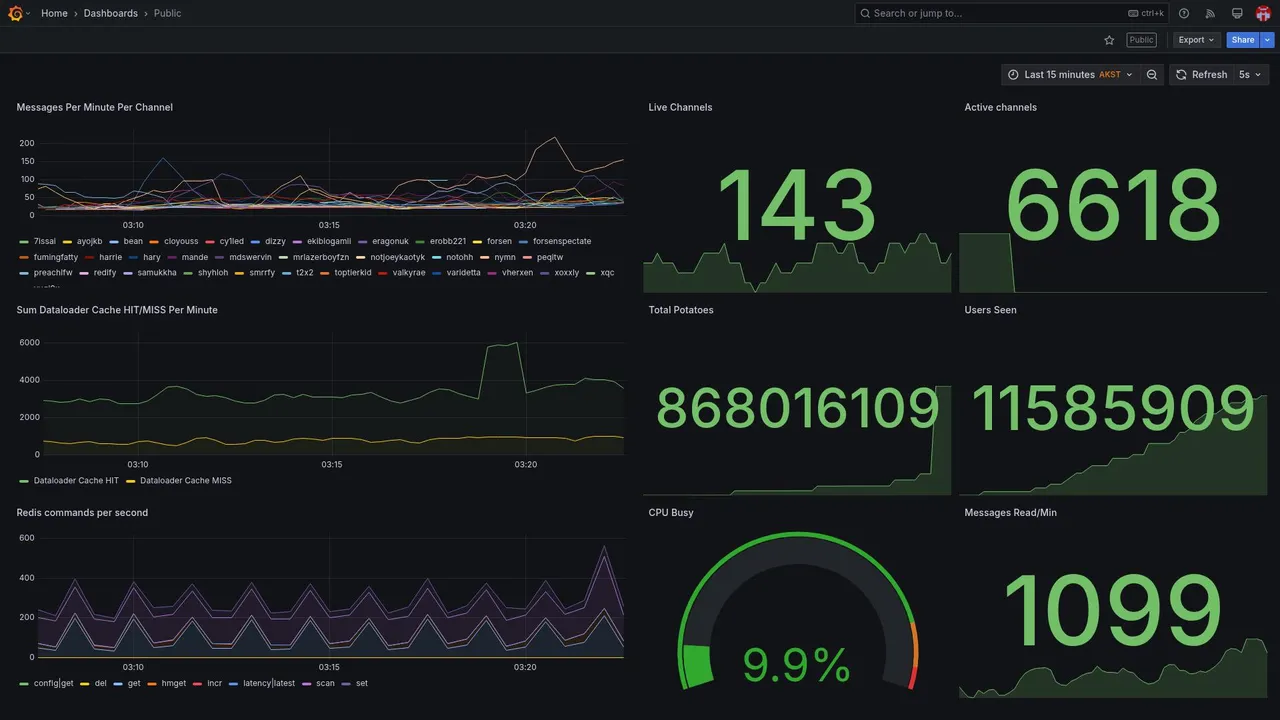Zoom out the time range
1280x720 pixels.
[1152, 75]
